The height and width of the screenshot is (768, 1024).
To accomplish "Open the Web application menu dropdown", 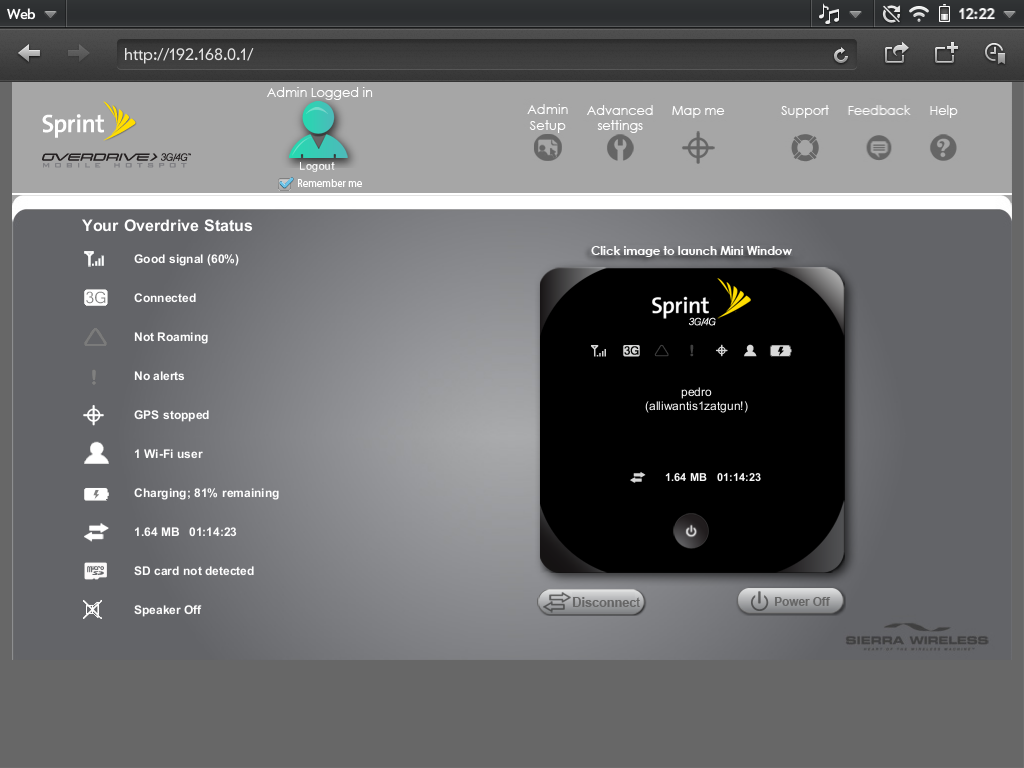I will coord(32,14).
